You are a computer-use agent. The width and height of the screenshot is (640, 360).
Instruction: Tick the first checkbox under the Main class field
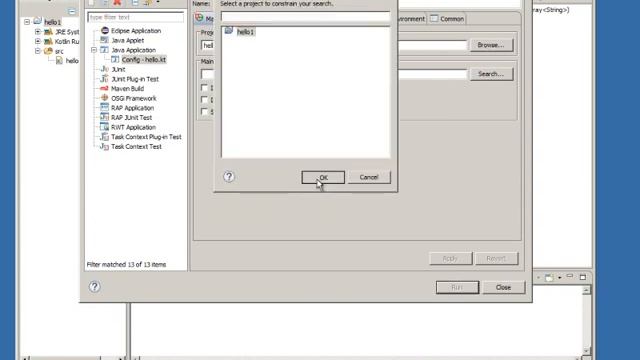[204, 88]
